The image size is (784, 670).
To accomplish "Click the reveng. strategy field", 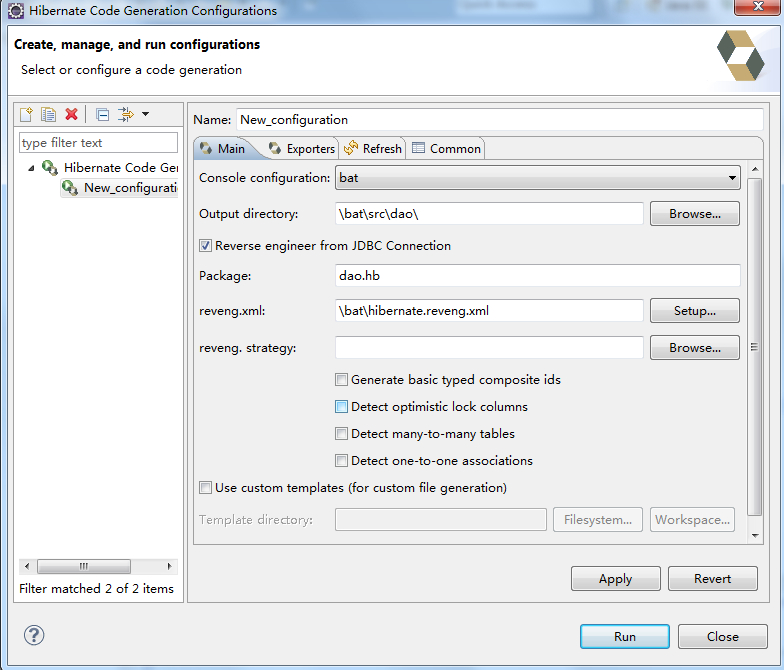I will pyautogui.click(x=489, y=348).
